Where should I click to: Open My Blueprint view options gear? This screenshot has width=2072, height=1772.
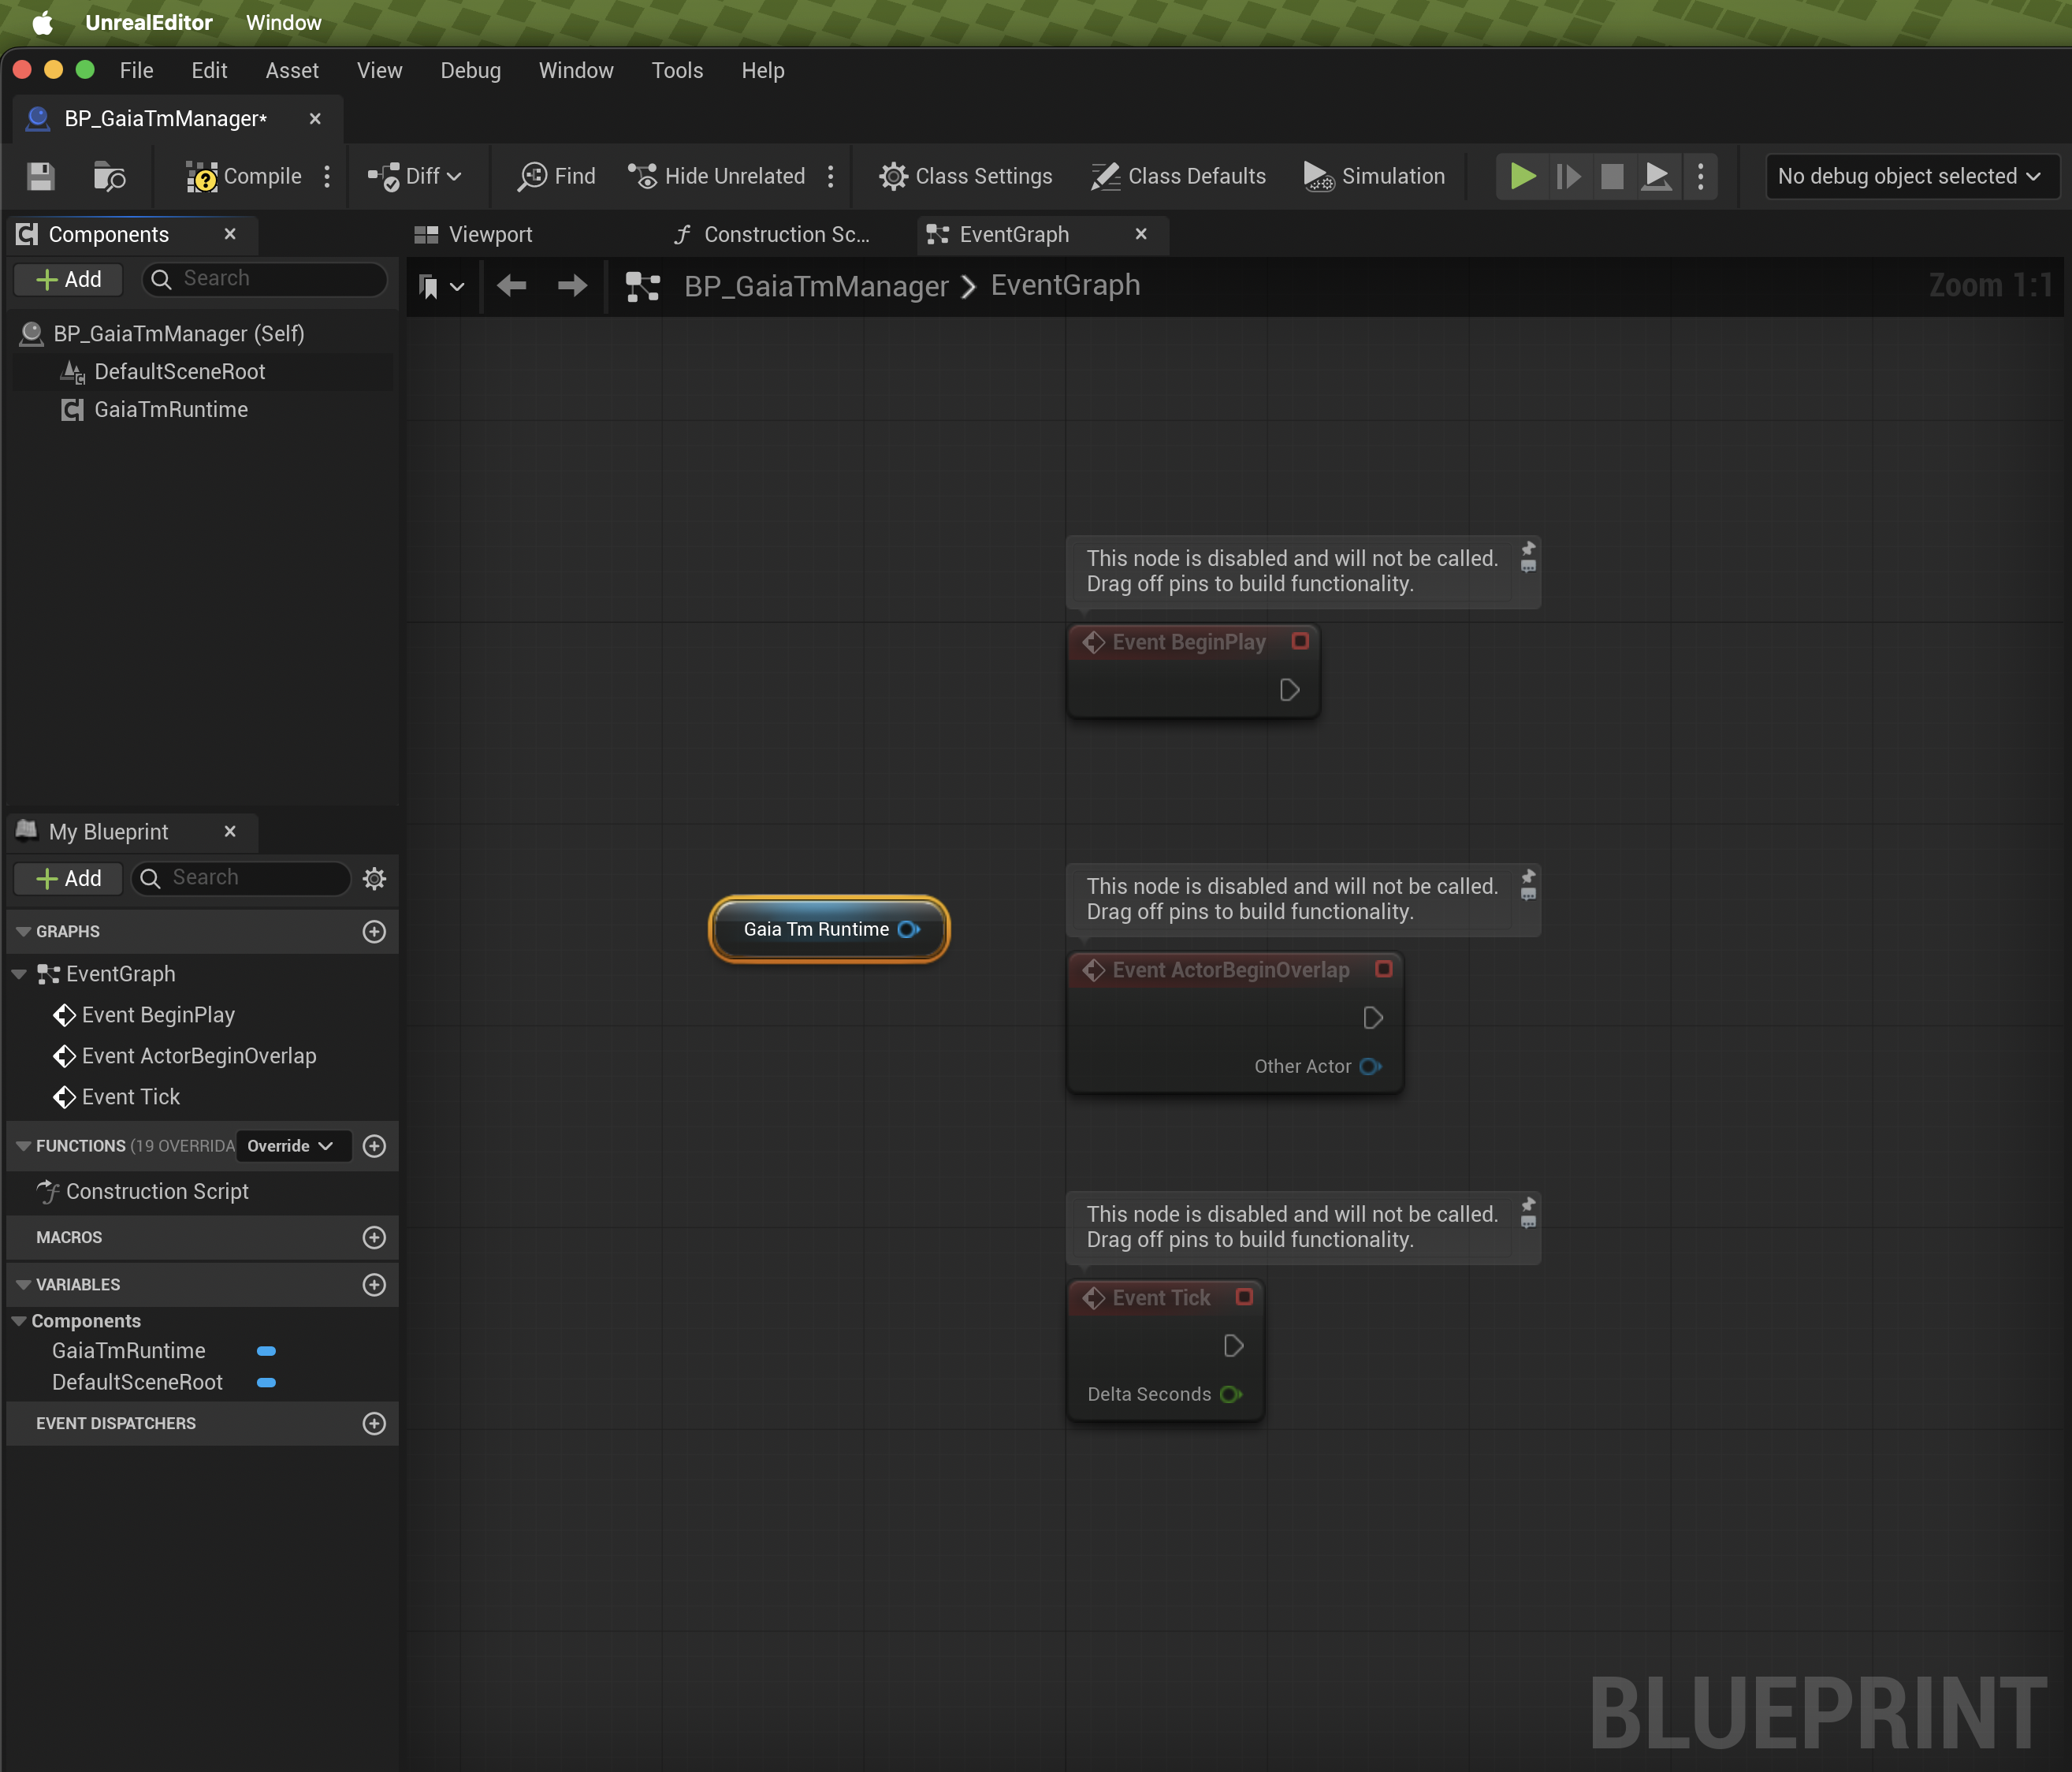coord(375,879)
